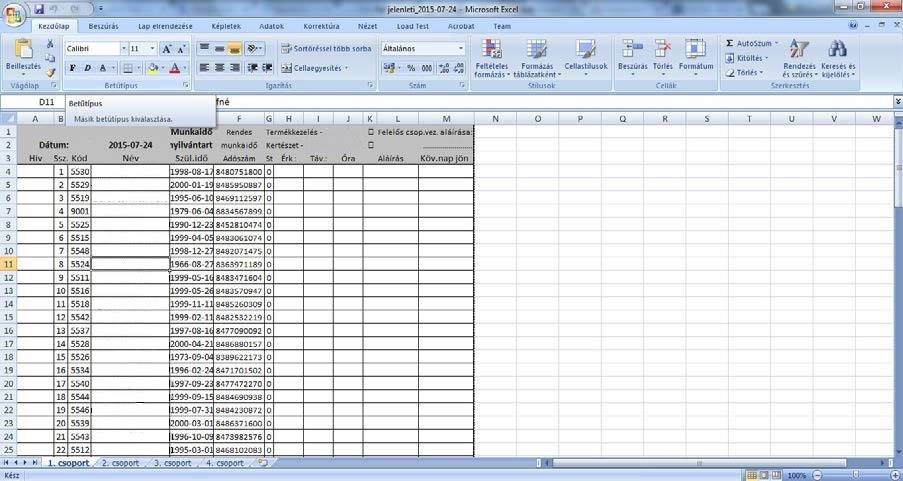
Task: Open the Calibri font name dropdown
Action: pyautogui.click(x=92, y=48)
